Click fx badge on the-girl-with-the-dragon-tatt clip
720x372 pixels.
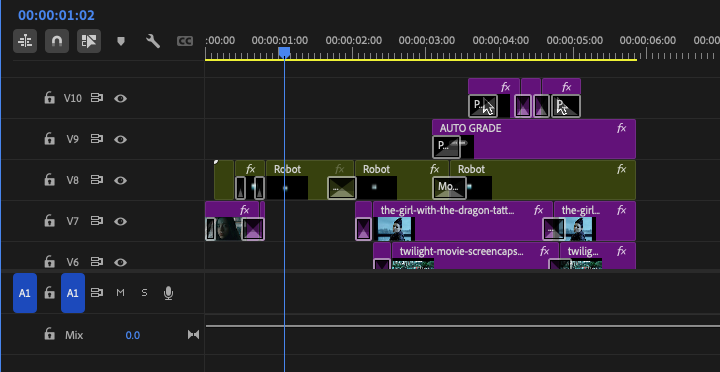(x=539, y=210)
